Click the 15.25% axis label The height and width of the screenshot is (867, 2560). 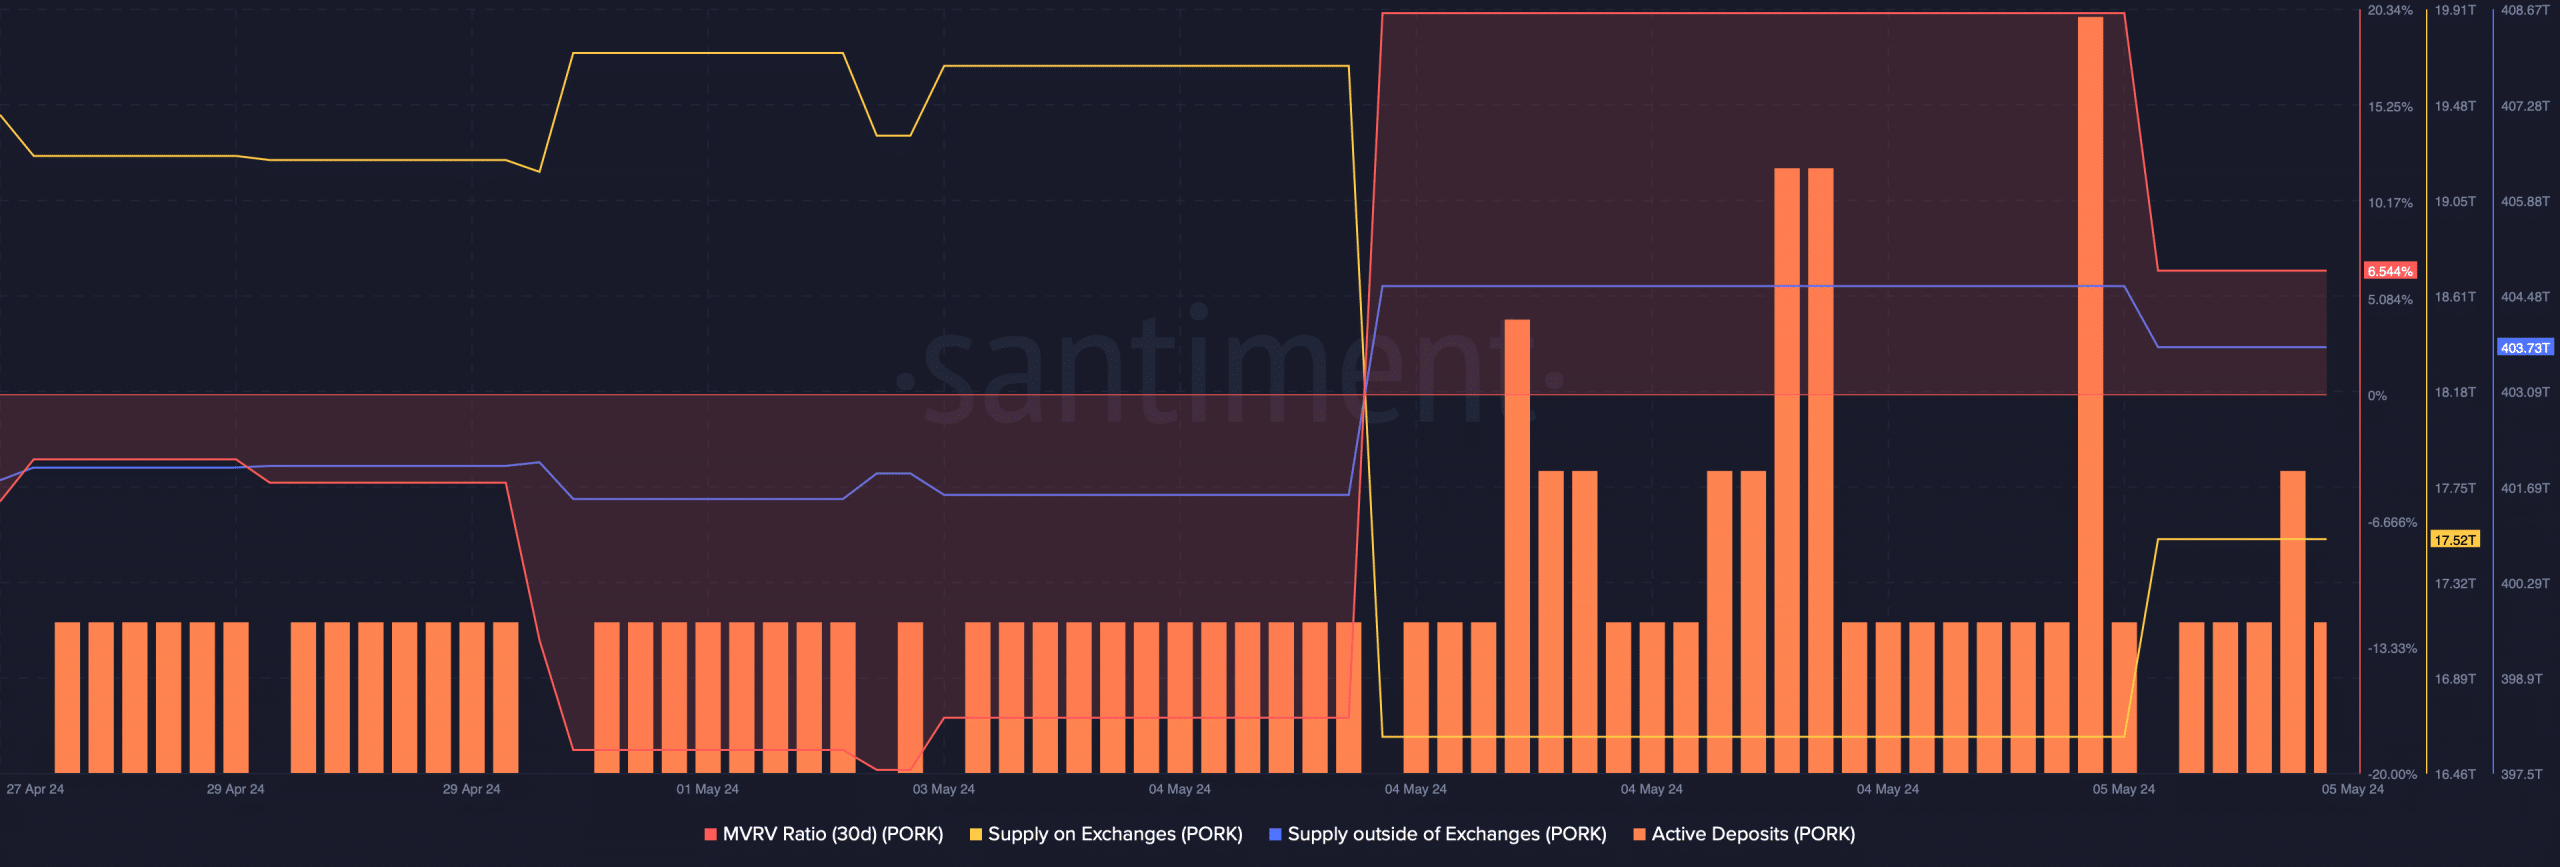point(2390,106)
